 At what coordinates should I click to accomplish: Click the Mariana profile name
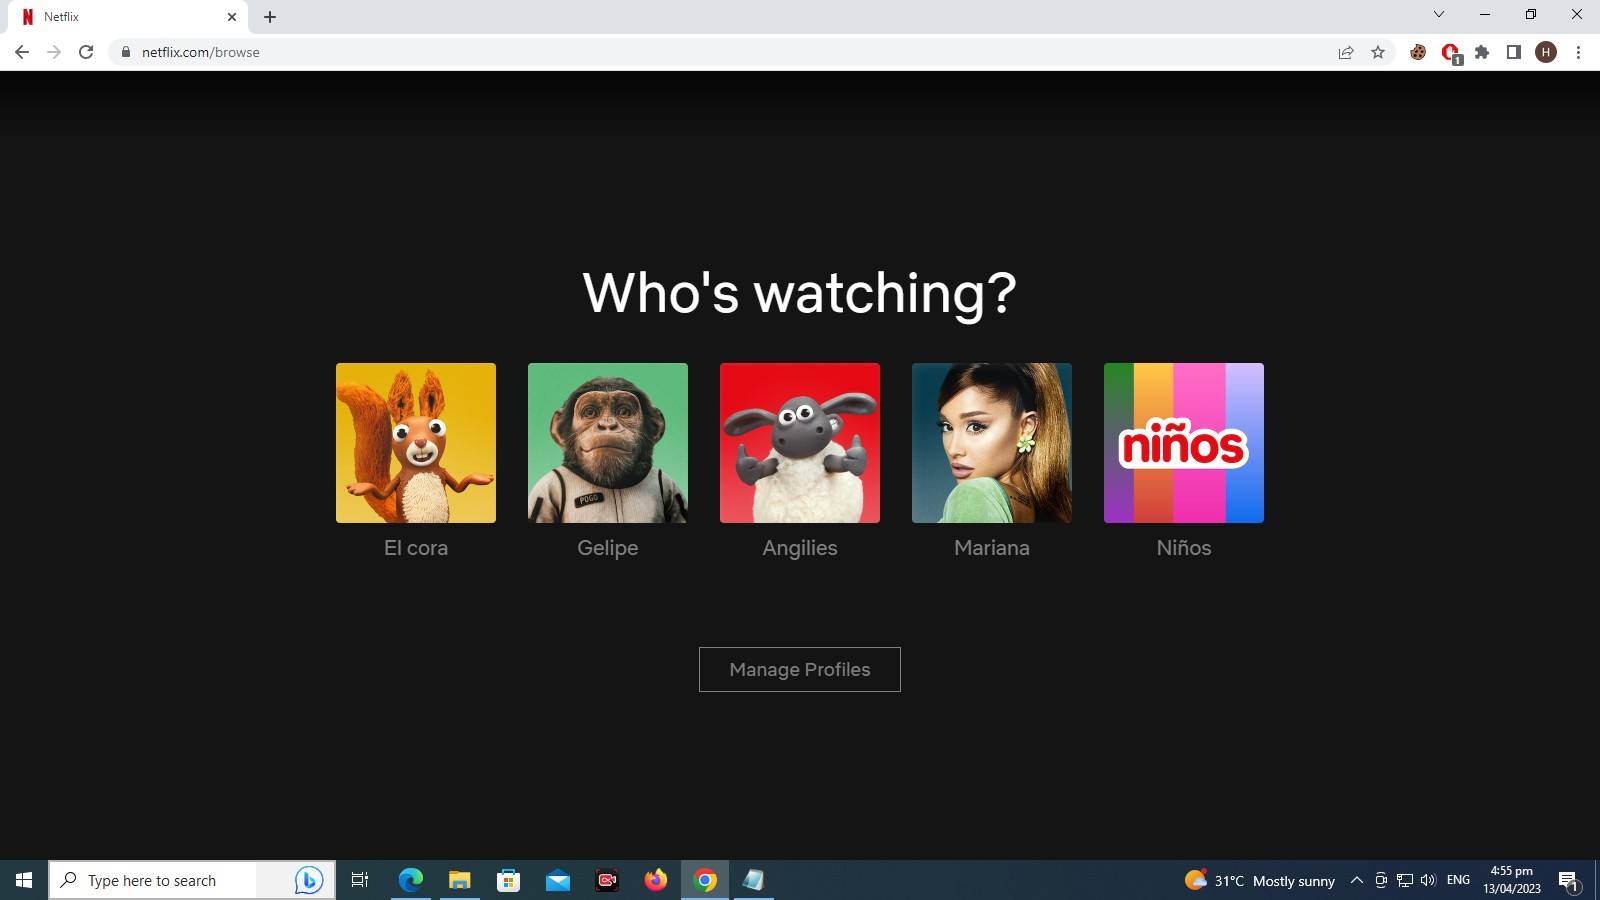pos(992,548)
